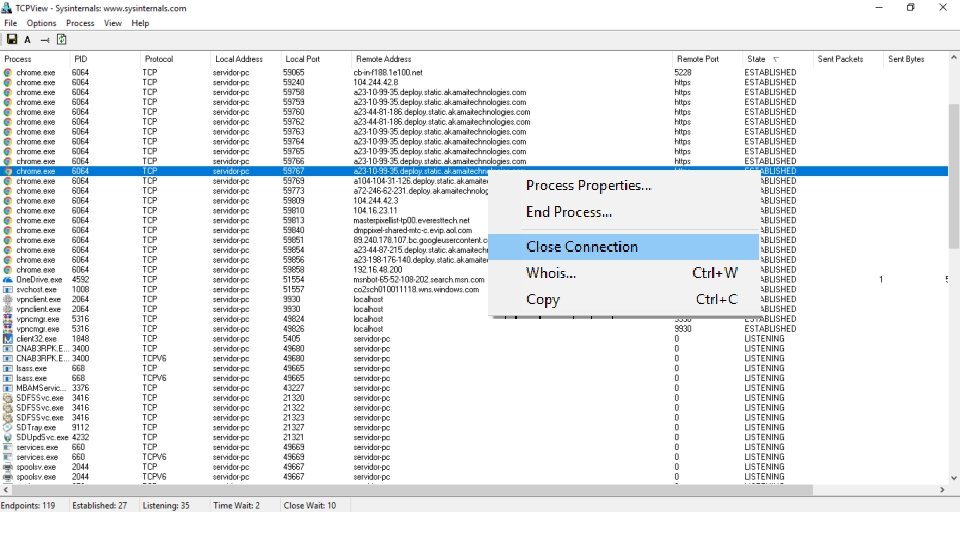Click the spoolsv.exe icon in TCPV6 row

point(7,476)
